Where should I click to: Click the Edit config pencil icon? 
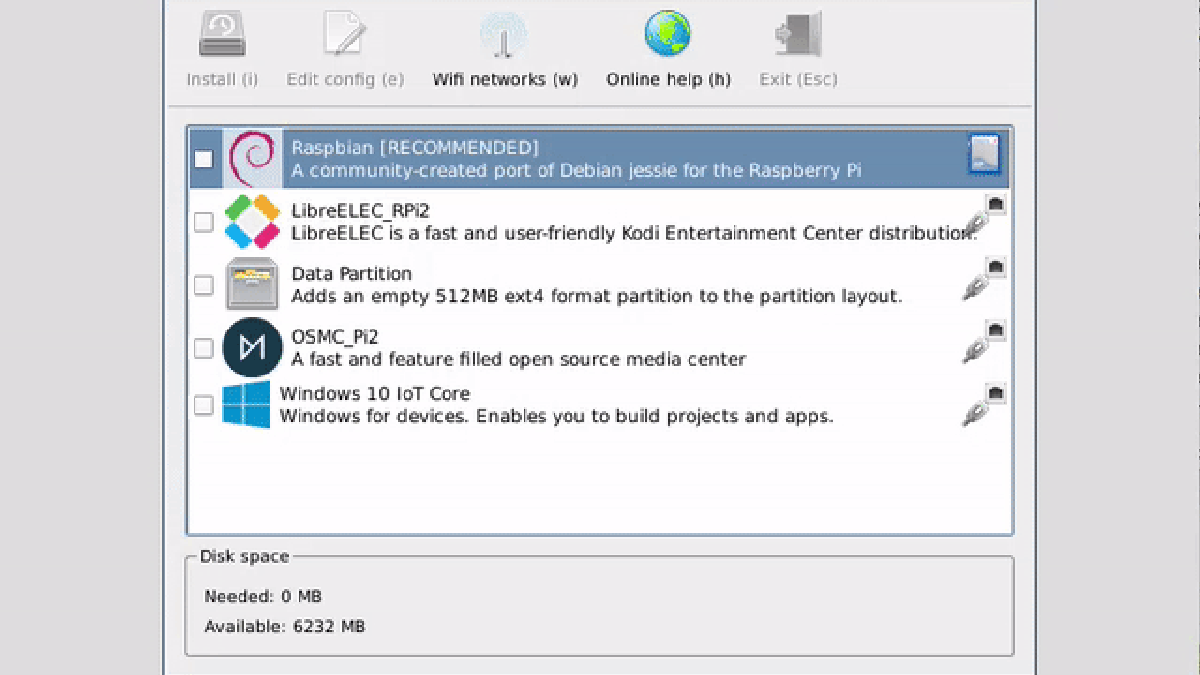coord(345,33)
